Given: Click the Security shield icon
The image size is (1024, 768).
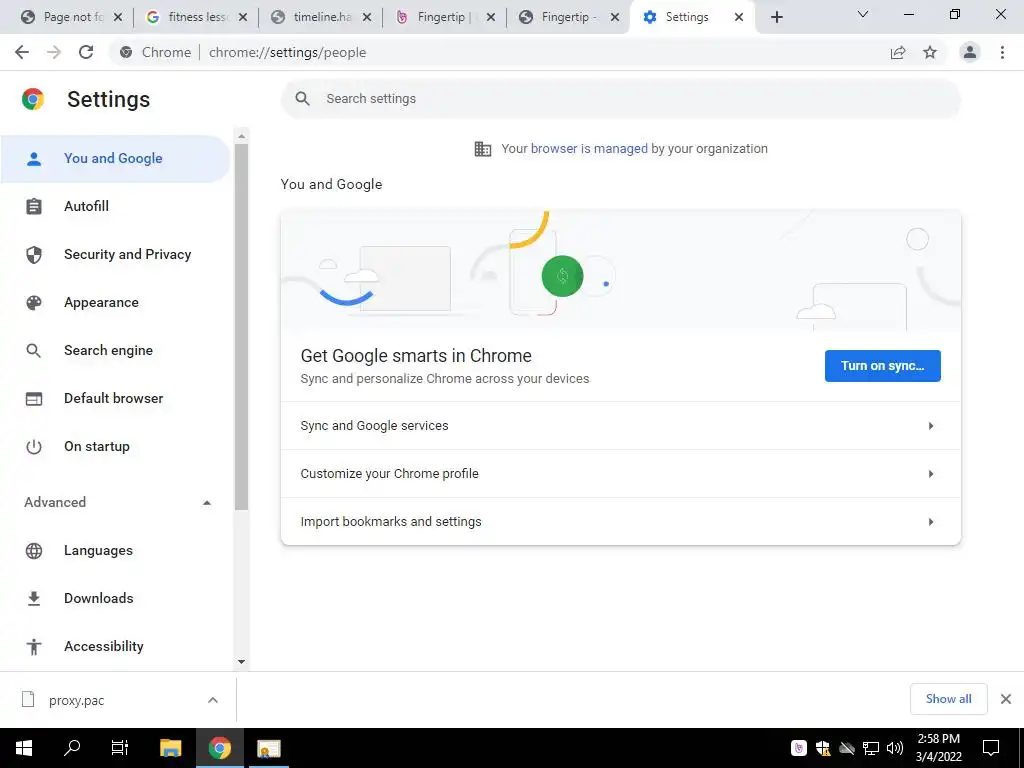Looking at the screenshot, I should point(34,255).
